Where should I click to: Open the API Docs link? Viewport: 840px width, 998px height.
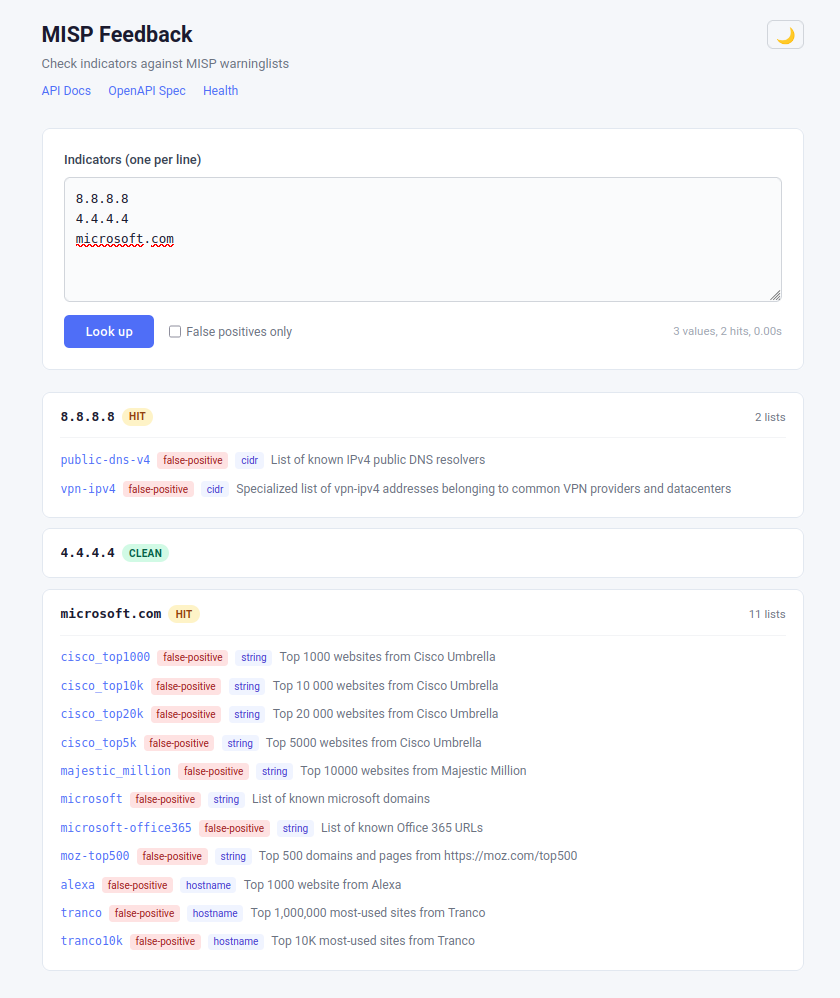pyautogui.click(x=66, y=91)
